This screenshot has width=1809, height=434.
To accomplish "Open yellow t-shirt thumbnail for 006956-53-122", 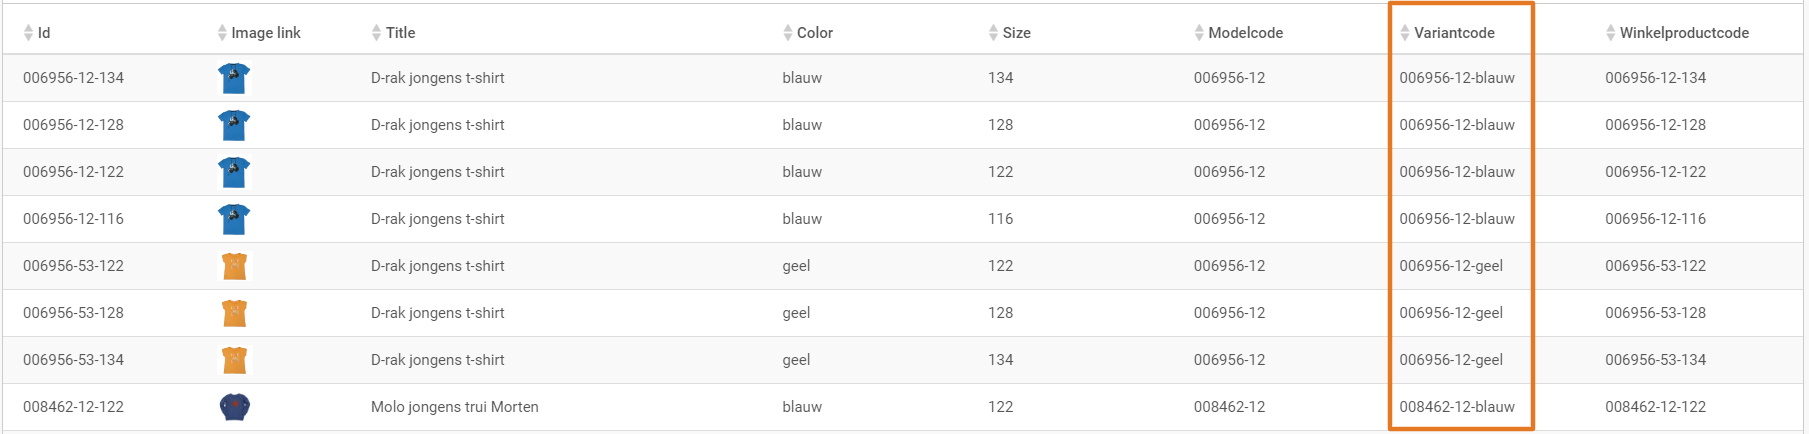I will 234,266.
